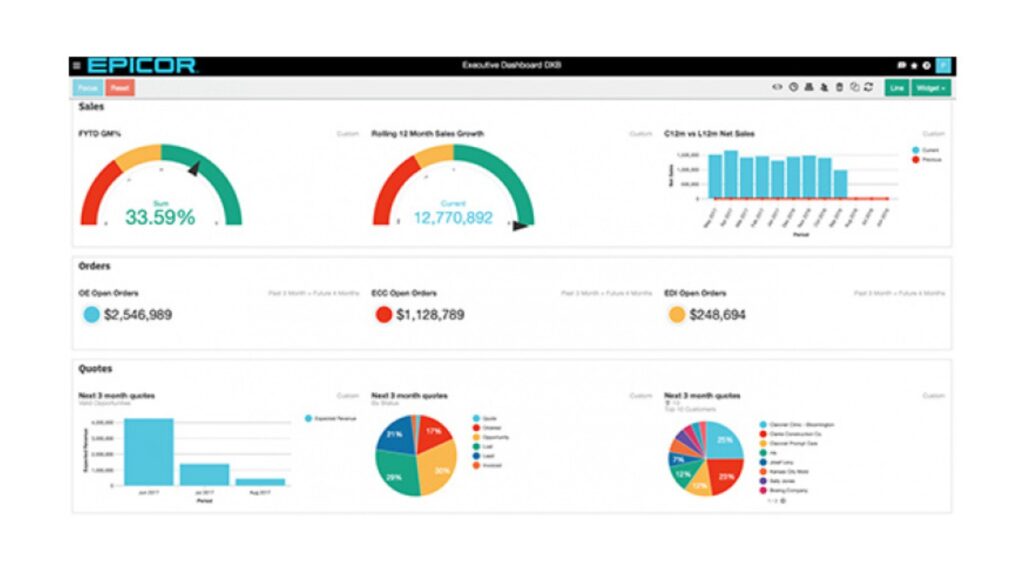Select the delete (trash) icon in the toolbar
This screenshot has height=576, width=1024.
pyautogui.click(x=838, y=88)
